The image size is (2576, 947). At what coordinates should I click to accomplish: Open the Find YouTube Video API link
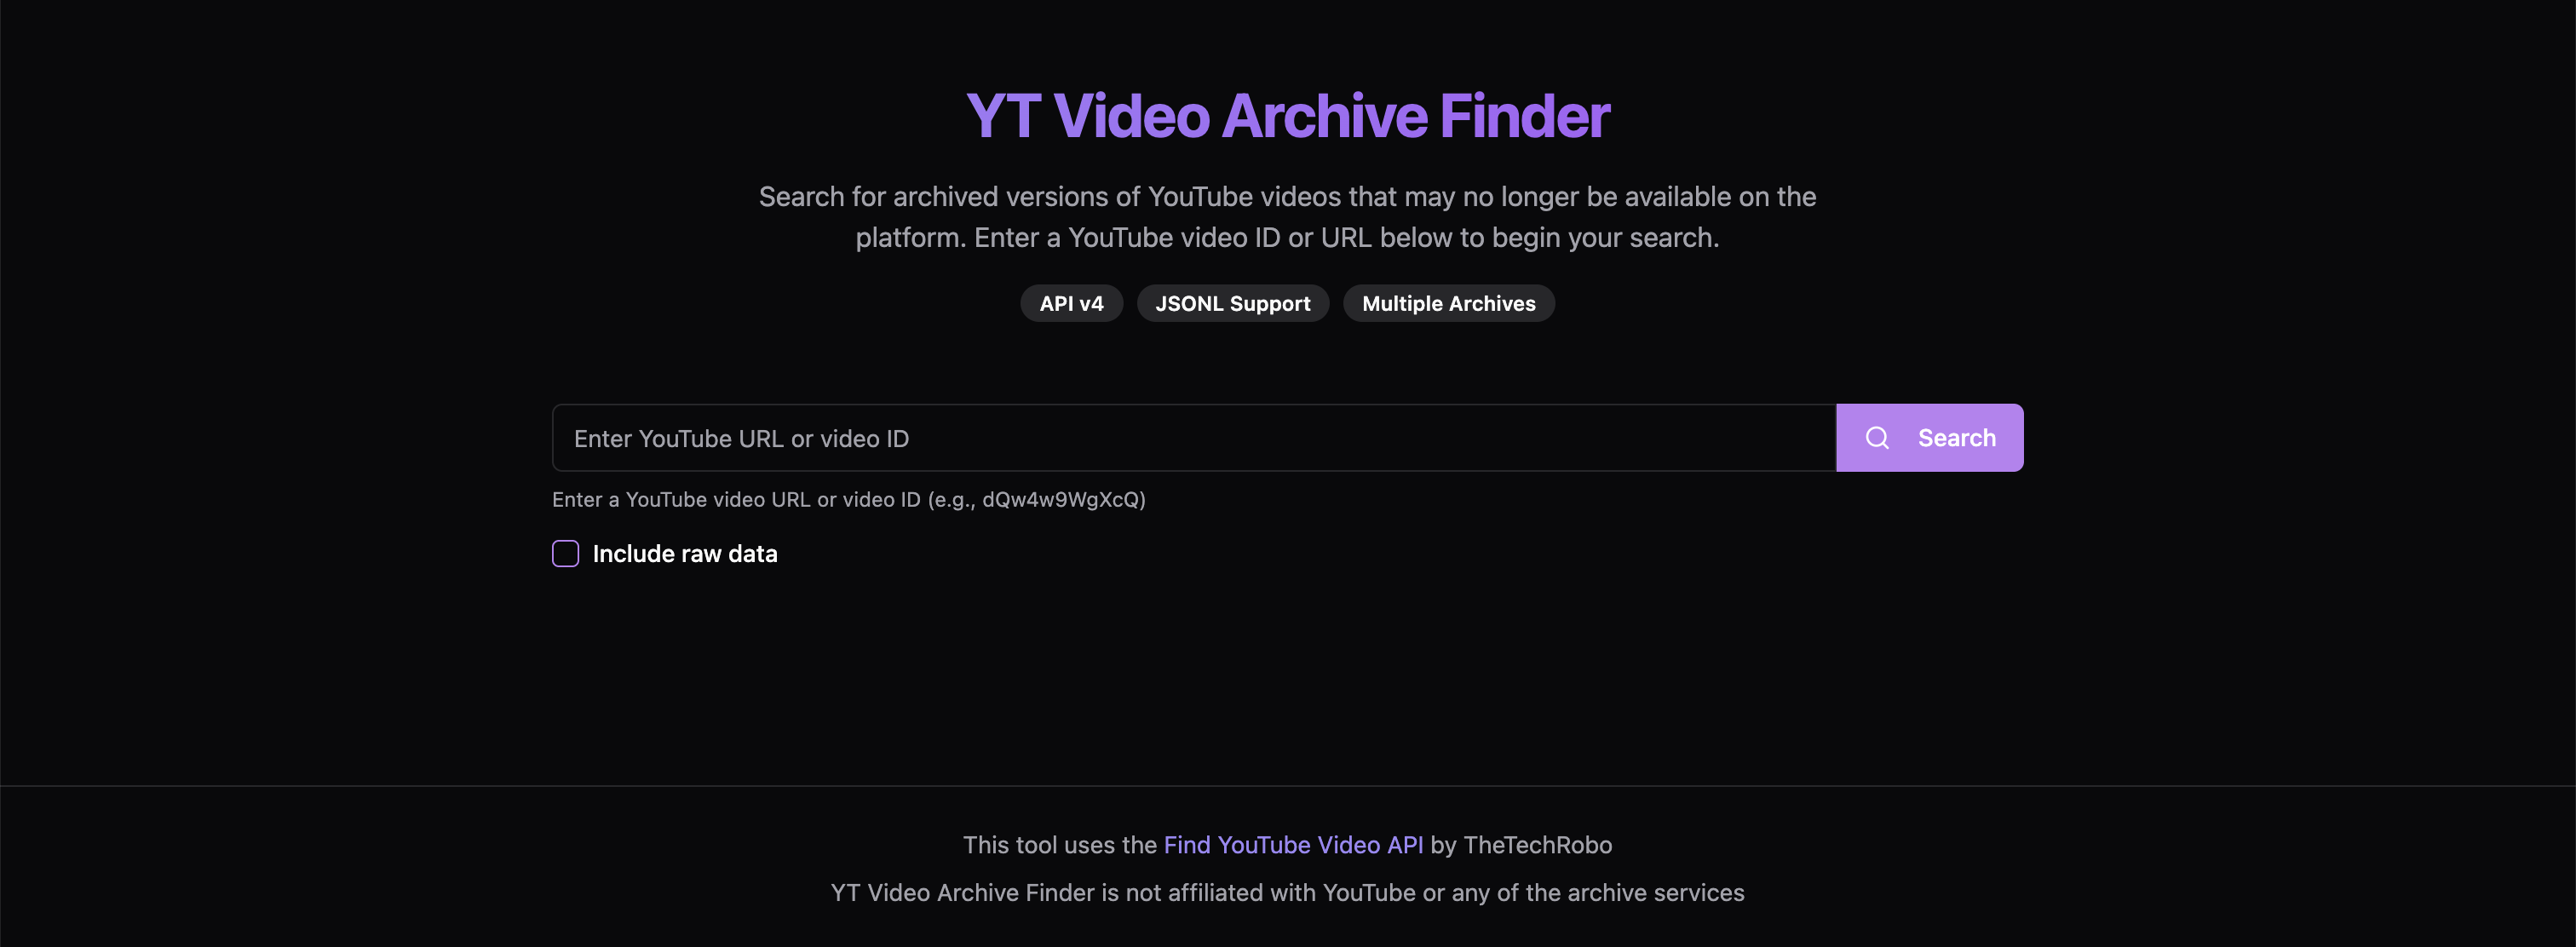click(1293, 845)
